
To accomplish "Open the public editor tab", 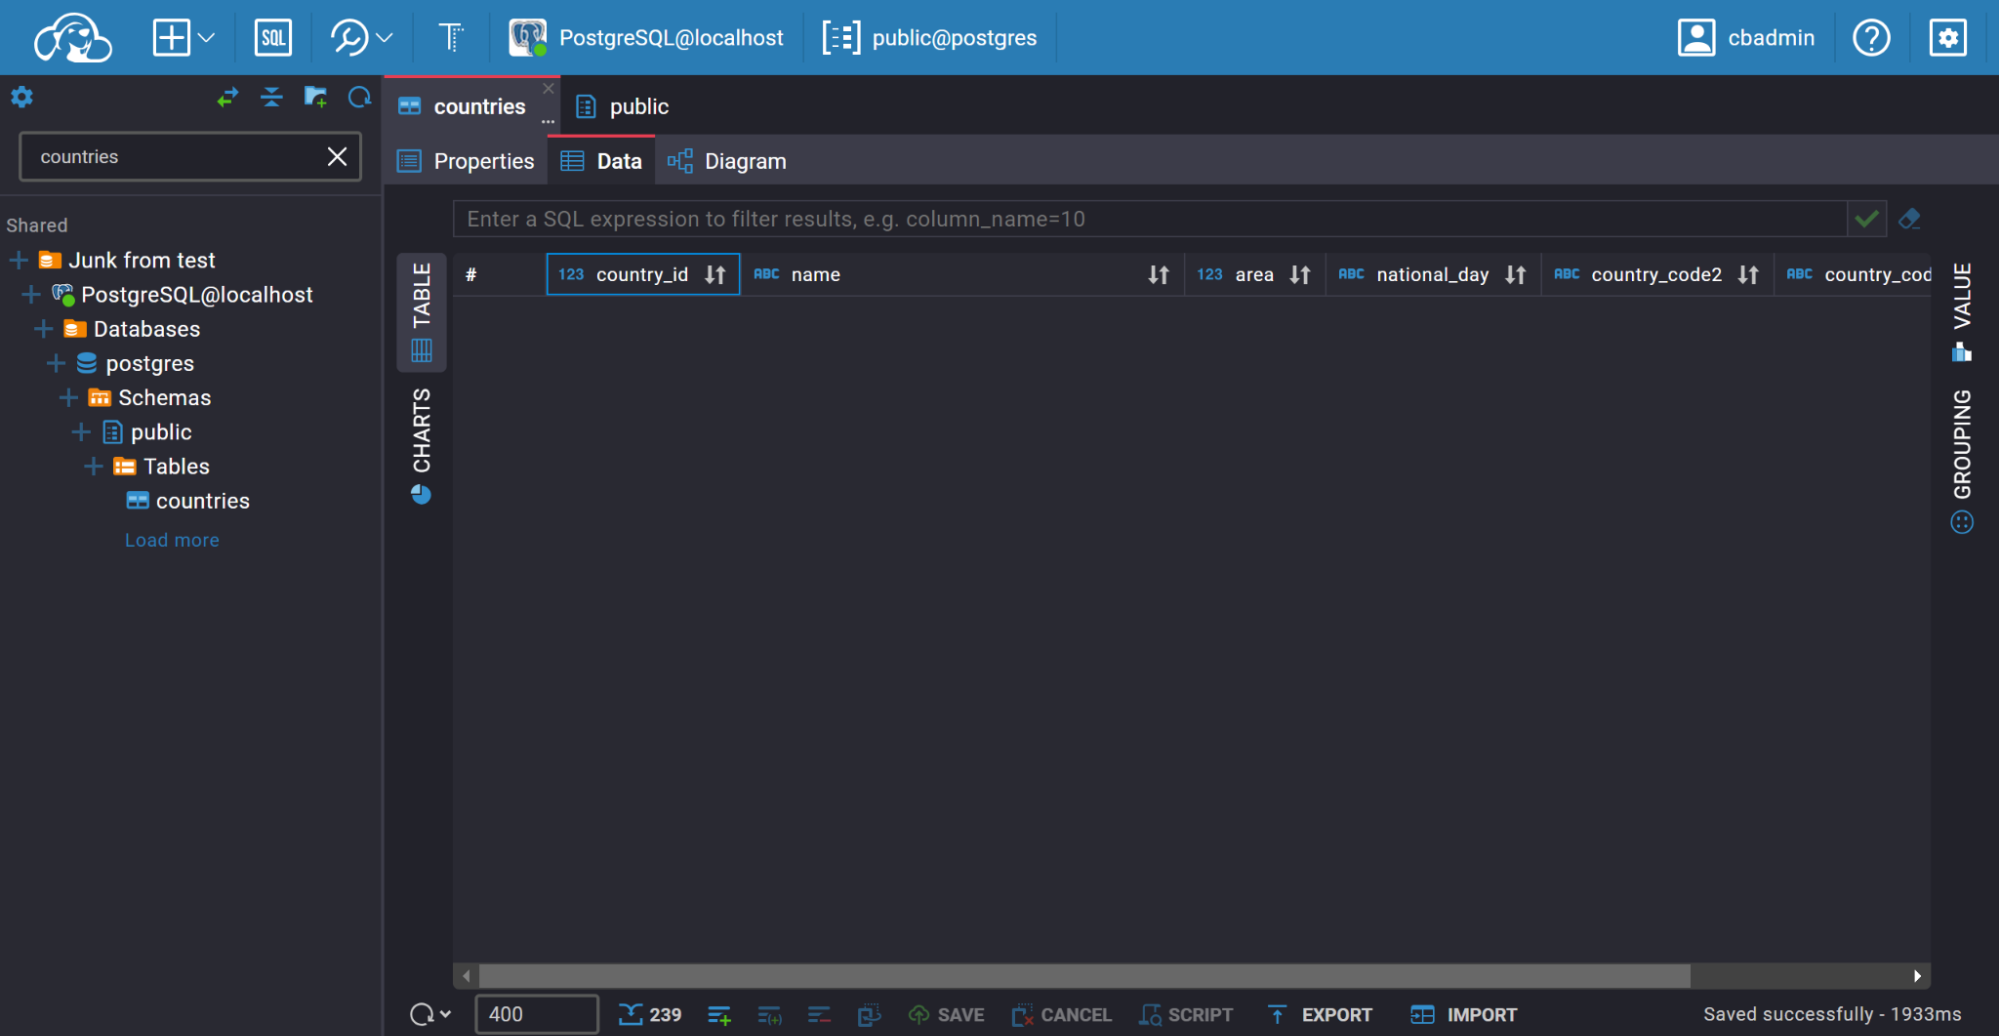I will pyautogui.click(x=622, y=106).
